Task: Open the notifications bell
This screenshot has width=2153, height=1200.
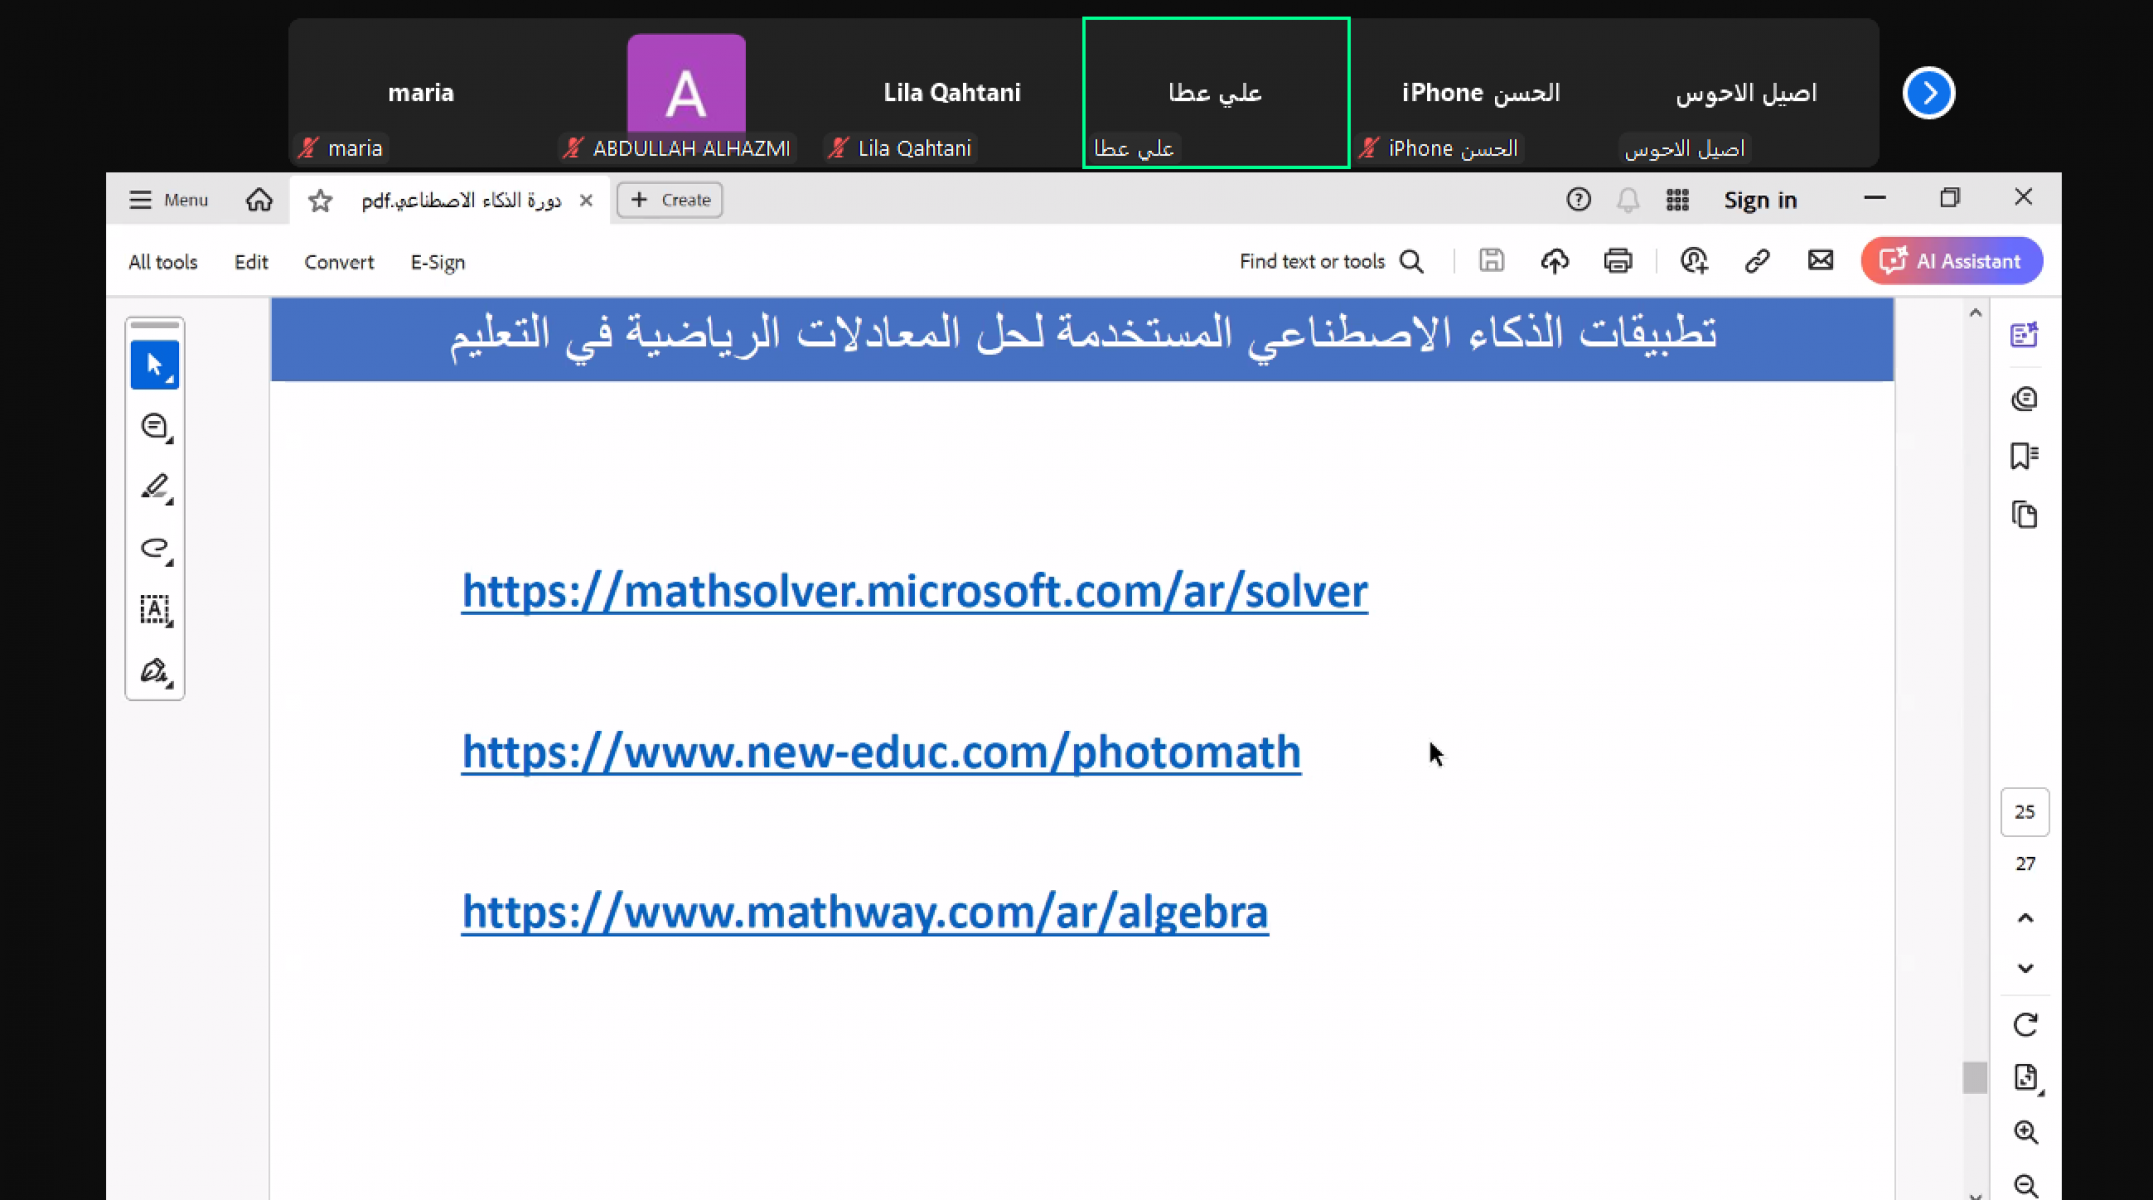Action: coord(1628,200)
